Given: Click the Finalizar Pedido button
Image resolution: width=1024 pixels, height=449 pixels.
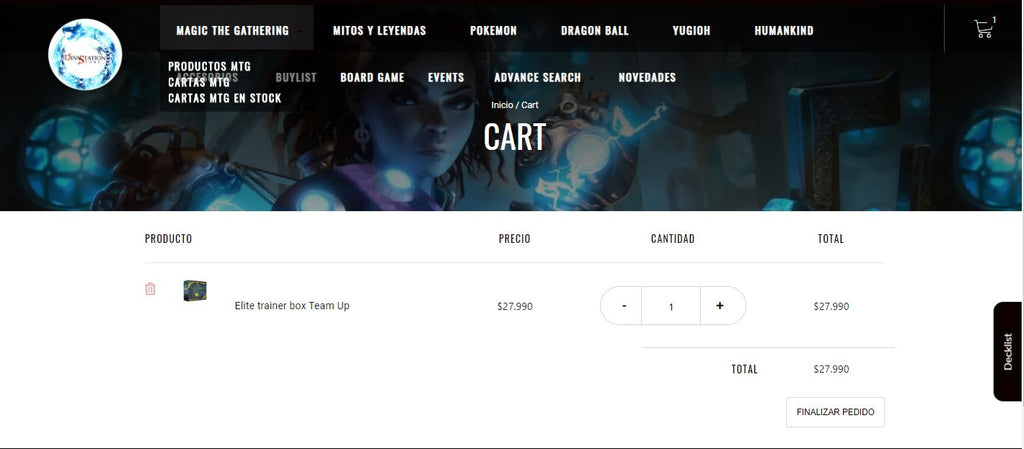Looking at the screenshot, I should point(835,412).
